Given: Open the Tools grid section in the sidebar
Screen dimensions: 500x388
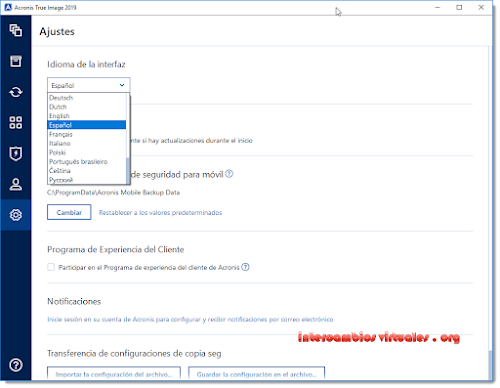Looking at the screenshot, I should pos(16,123).
